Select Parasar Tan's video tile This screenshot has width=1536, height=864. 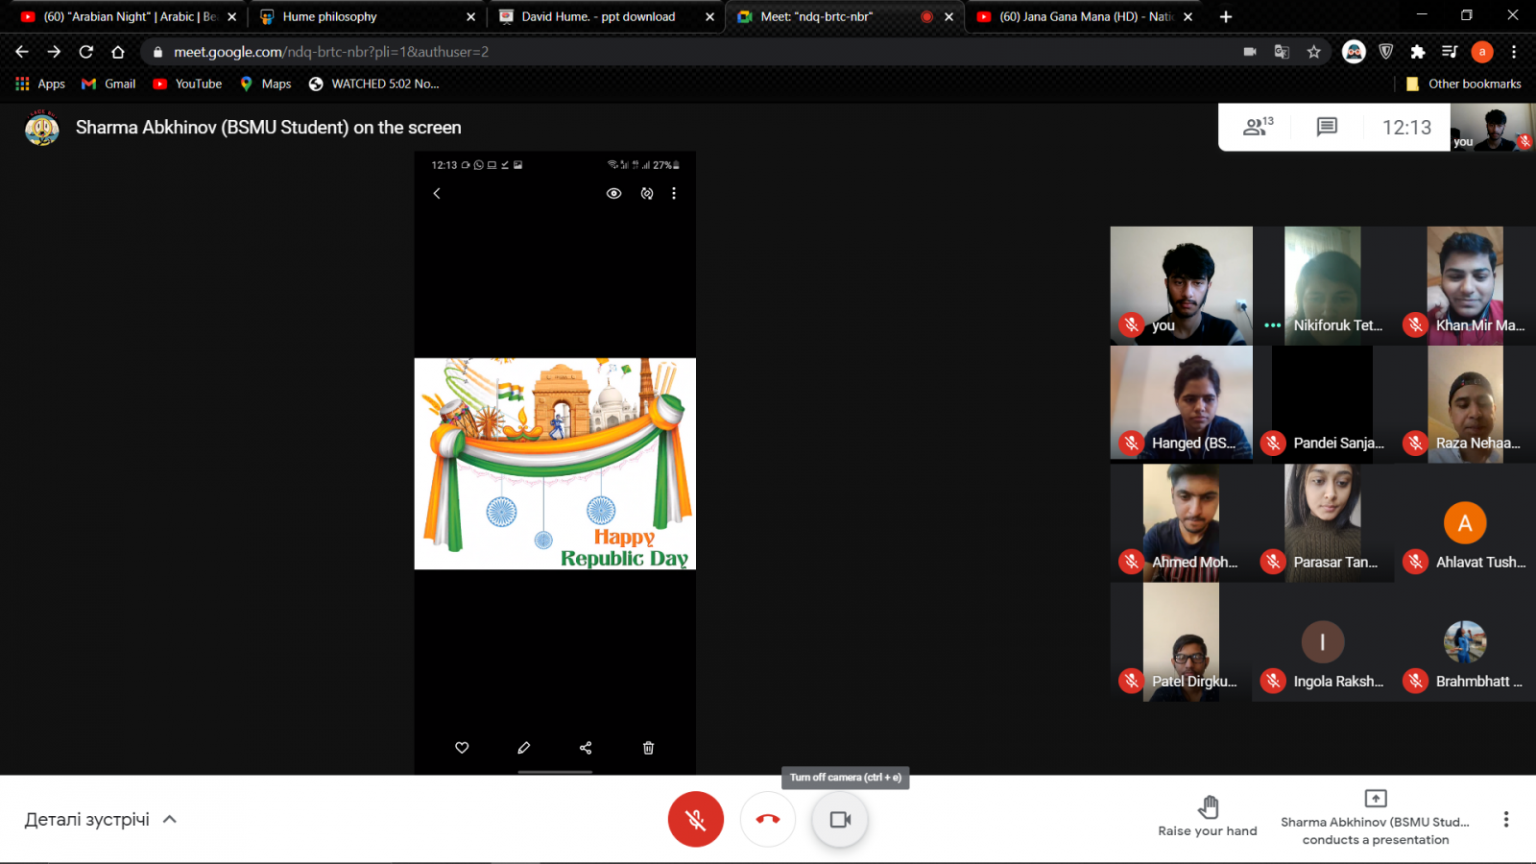[x=1323, y=522]
